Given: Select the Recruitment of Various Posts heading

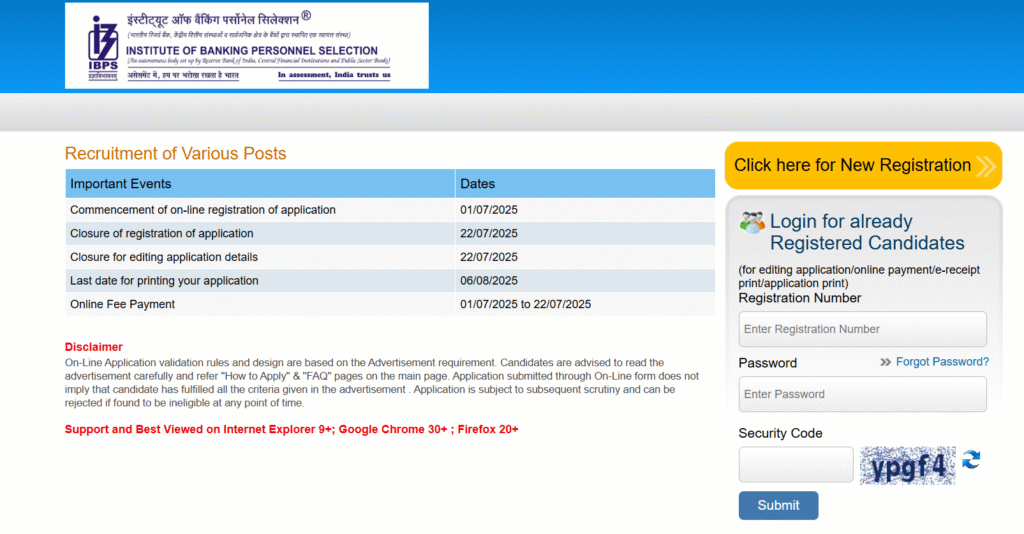Looking at the screenshot, I should point(175,153).
